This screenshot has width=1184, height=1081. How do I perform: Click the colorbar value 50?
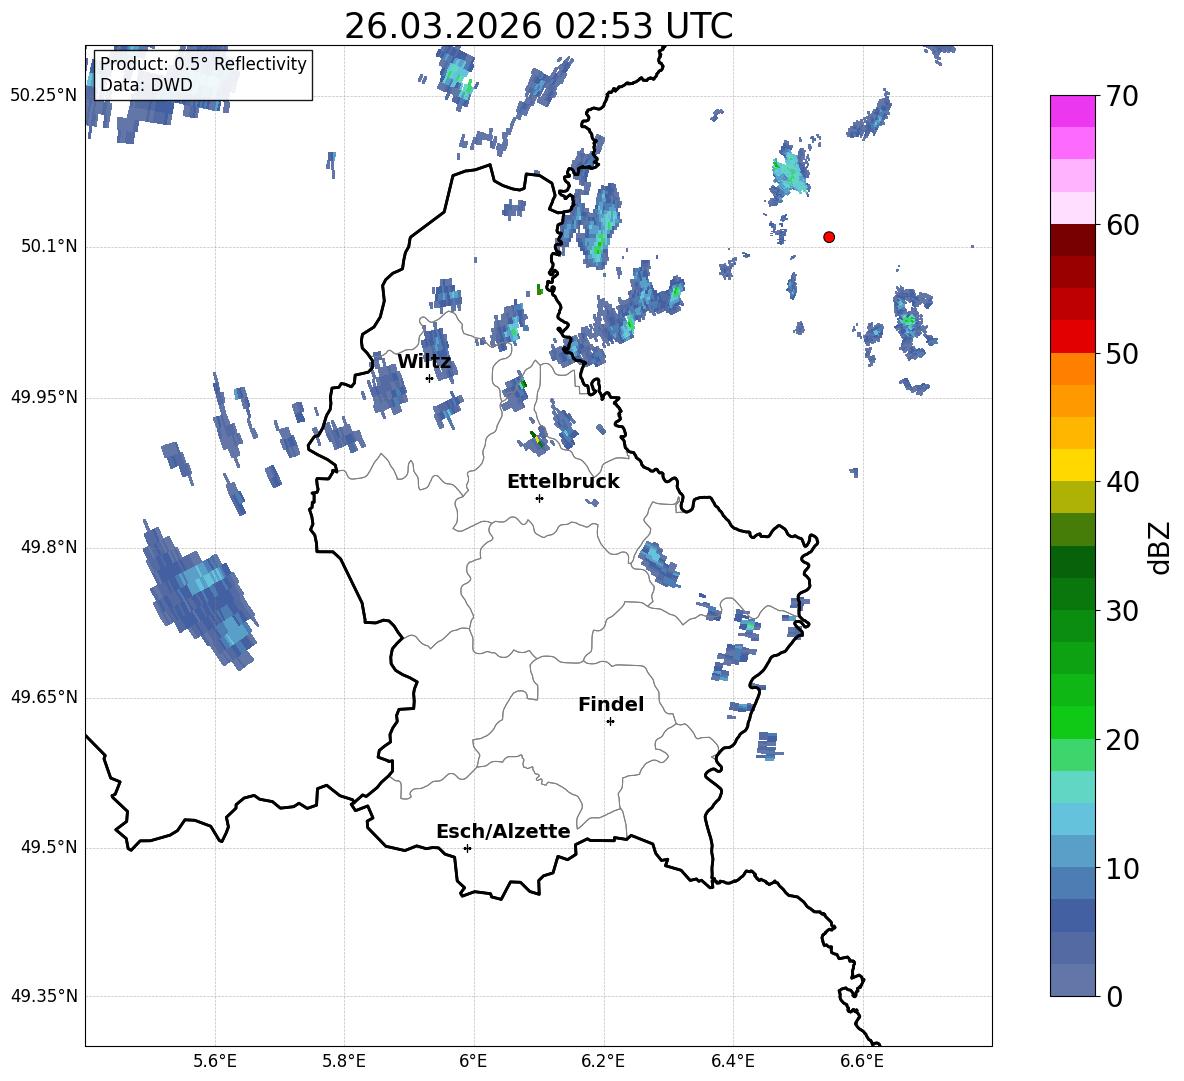click(1123, 353)
